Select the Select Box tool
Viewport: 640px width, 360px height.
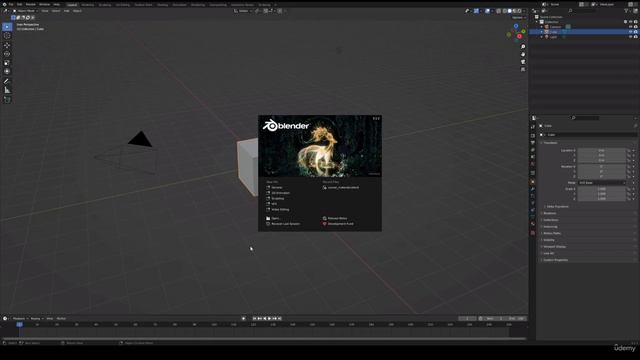pyautogui.click(x=7, y=27)
